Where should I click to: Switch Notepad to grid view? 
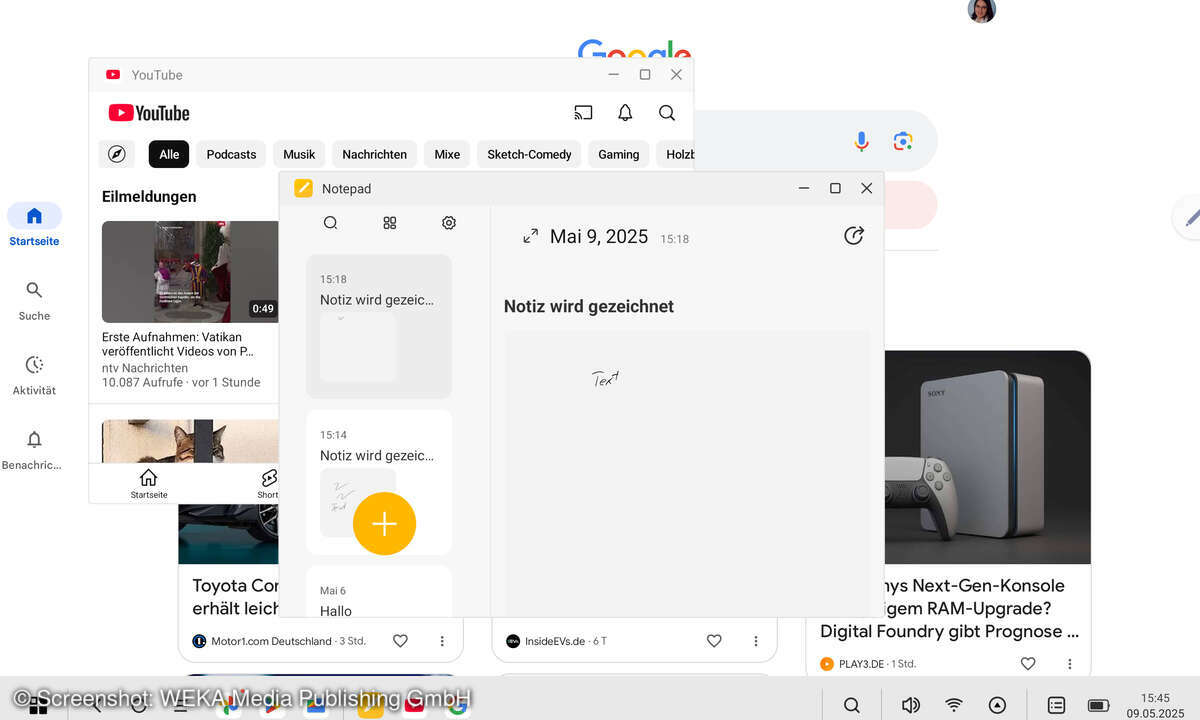tap(390, 223)
